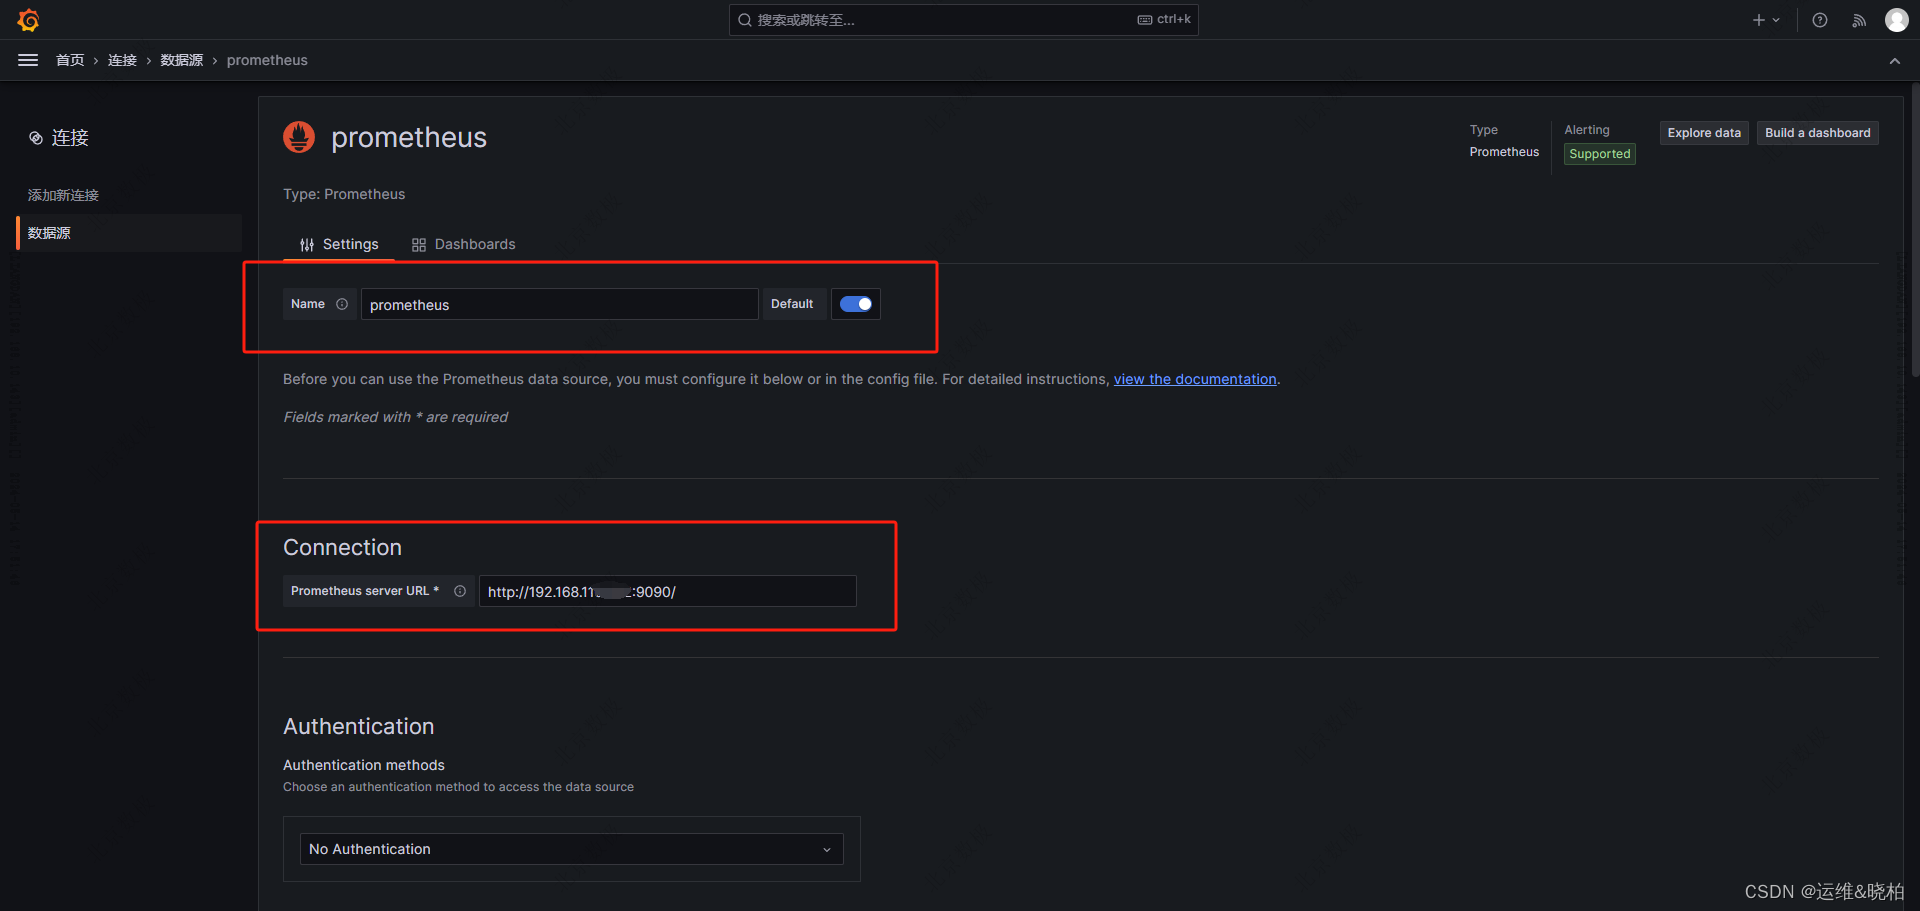This screenshot has height=911, width=1920.
Task: Open the user avatar profile menu
Action: pos(1896,20)
